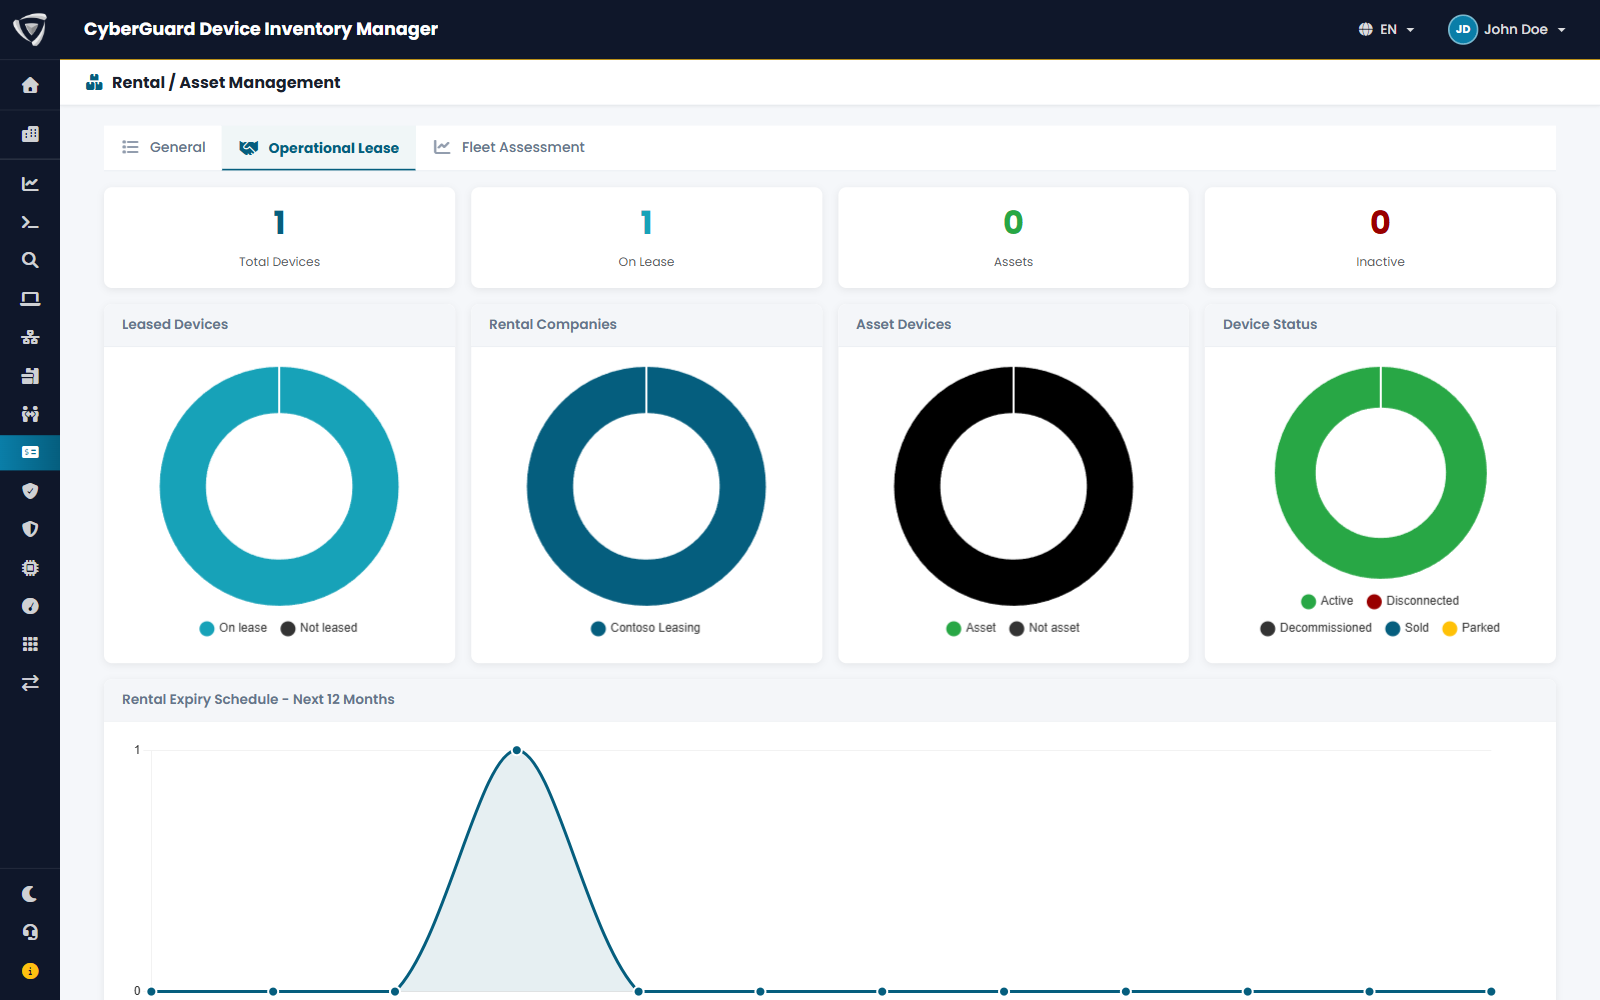
Task: Toggle the On lease legend item
Action: [x=234, y=628]
